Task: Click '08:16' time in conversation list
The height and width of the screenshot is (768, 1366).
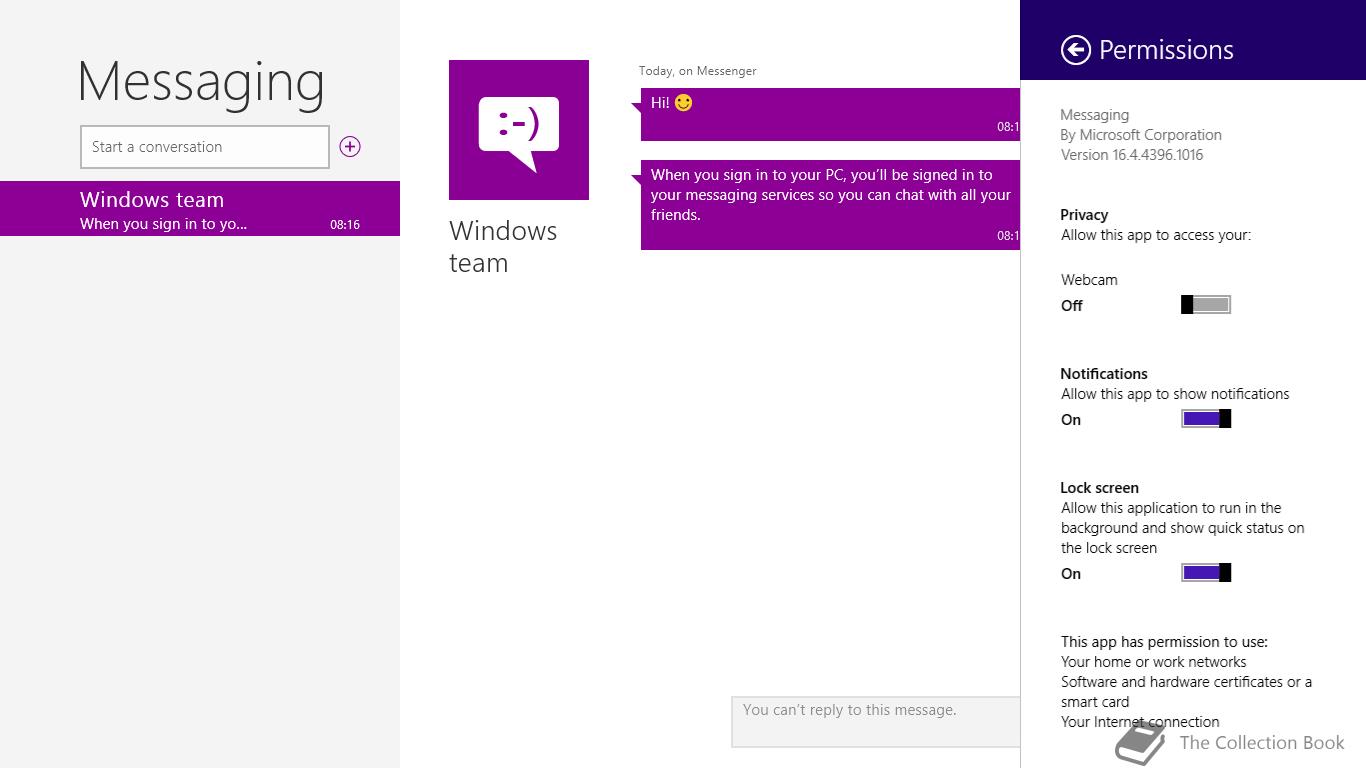Action: 345,225
